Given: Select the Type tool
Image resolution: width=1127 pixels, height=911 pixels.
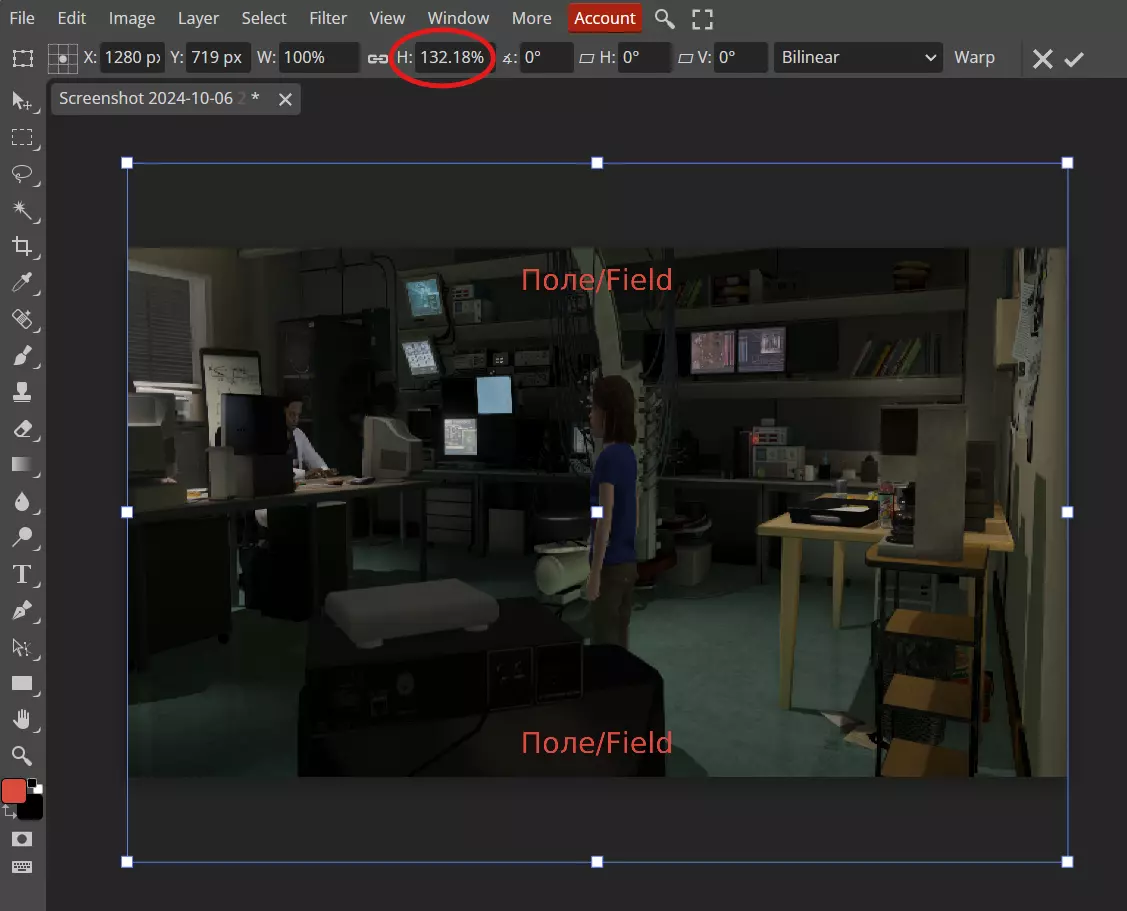Looking at the screenshot, I should click(21, 574).
